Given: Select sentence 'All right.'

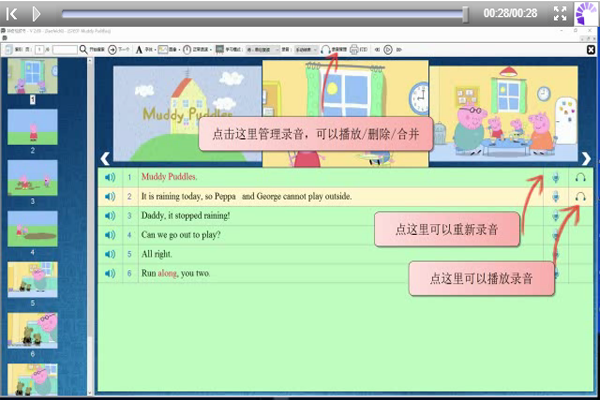Looking at the screenshot, I should (x=157, y=254).
